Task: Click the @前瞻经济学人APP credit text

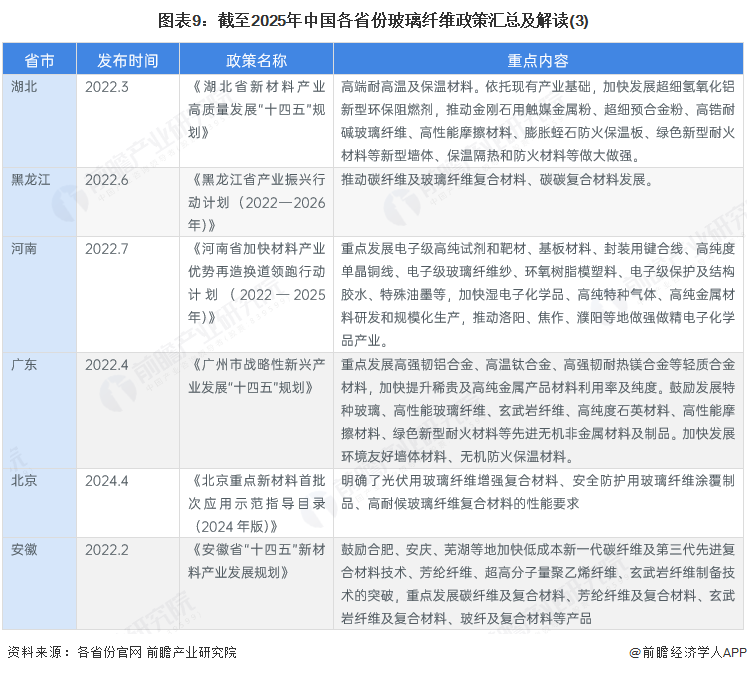Action: tap(687, 652)
